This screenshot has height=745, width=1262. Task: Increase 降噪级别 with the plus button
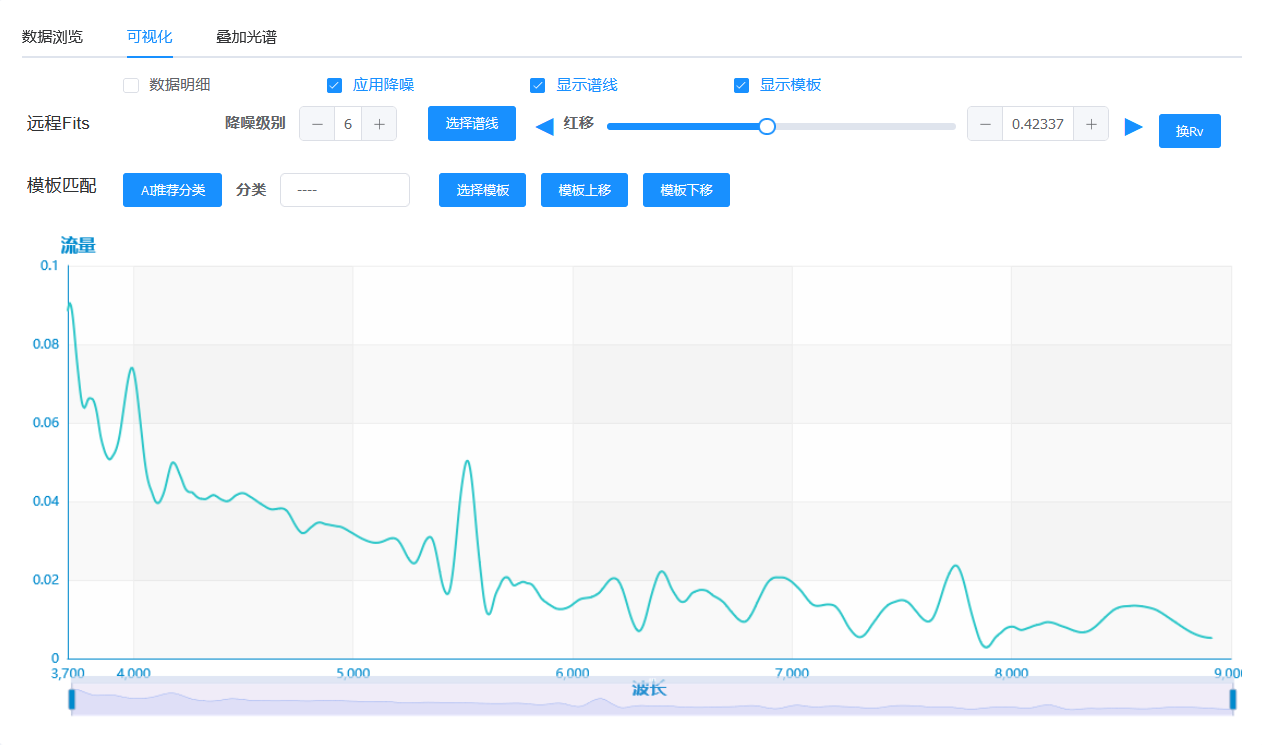pyautogui.click(x=379, y=124)
